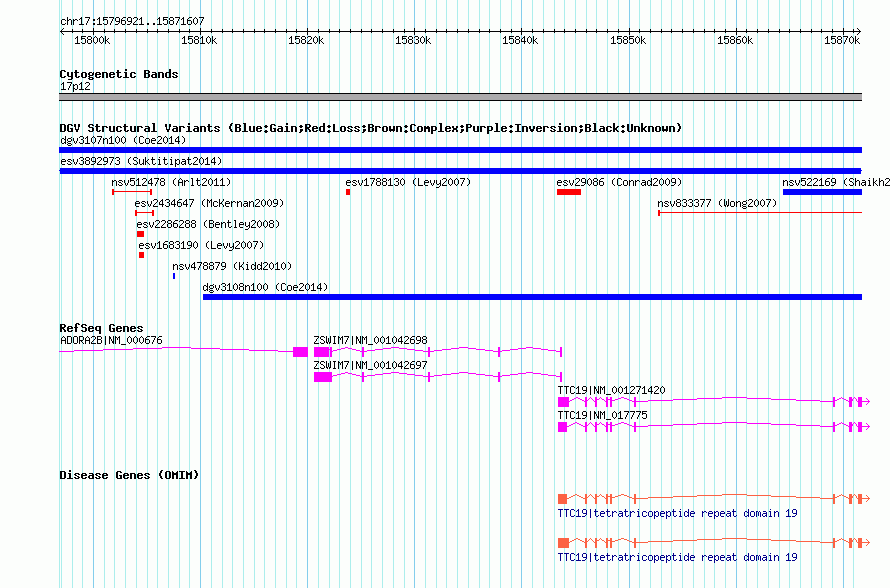Click the 17p12 band label
This screenshot has width=890, height=588.
[75, 86]
